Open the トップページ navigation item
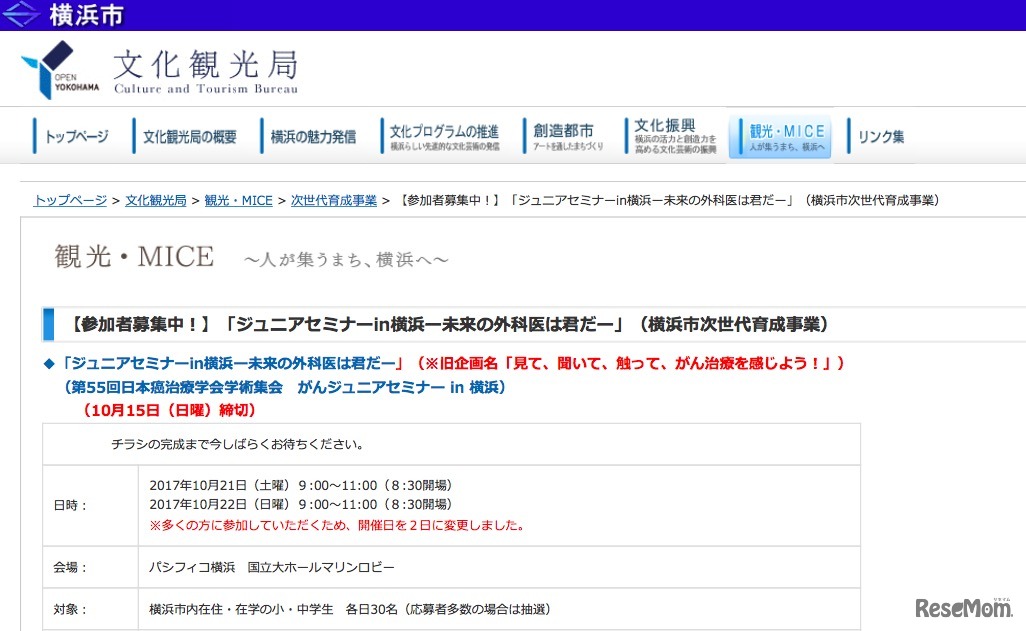1026x631 pixels. point(77,136)
